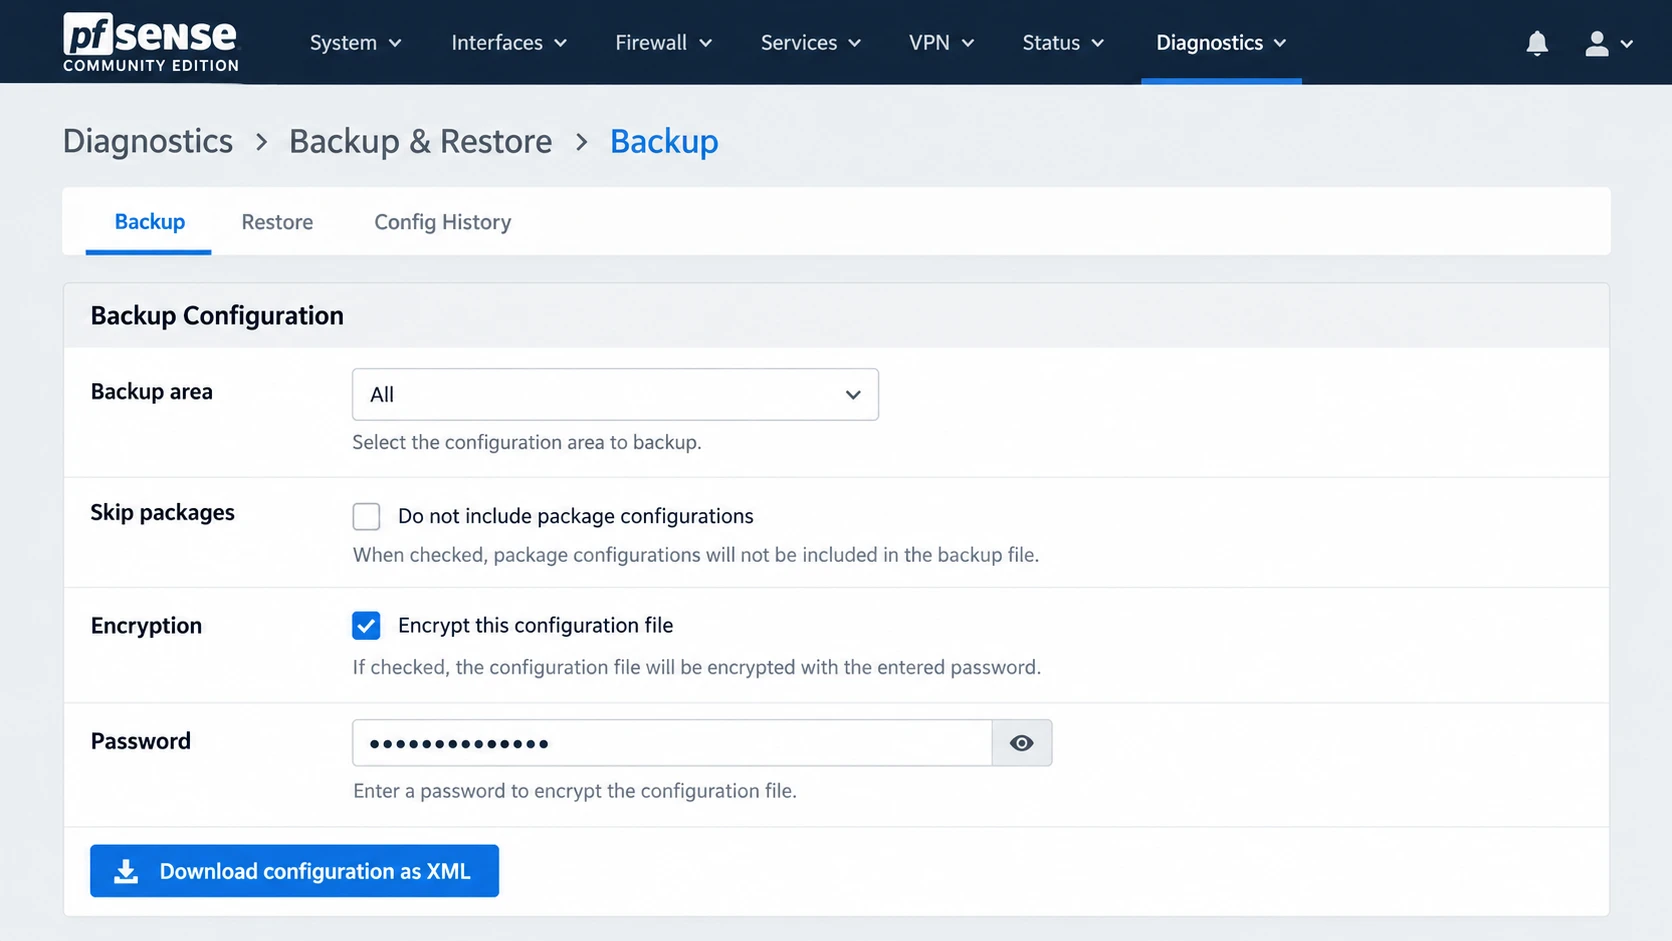Click the 'Encryption' row label

click(146, 626)
